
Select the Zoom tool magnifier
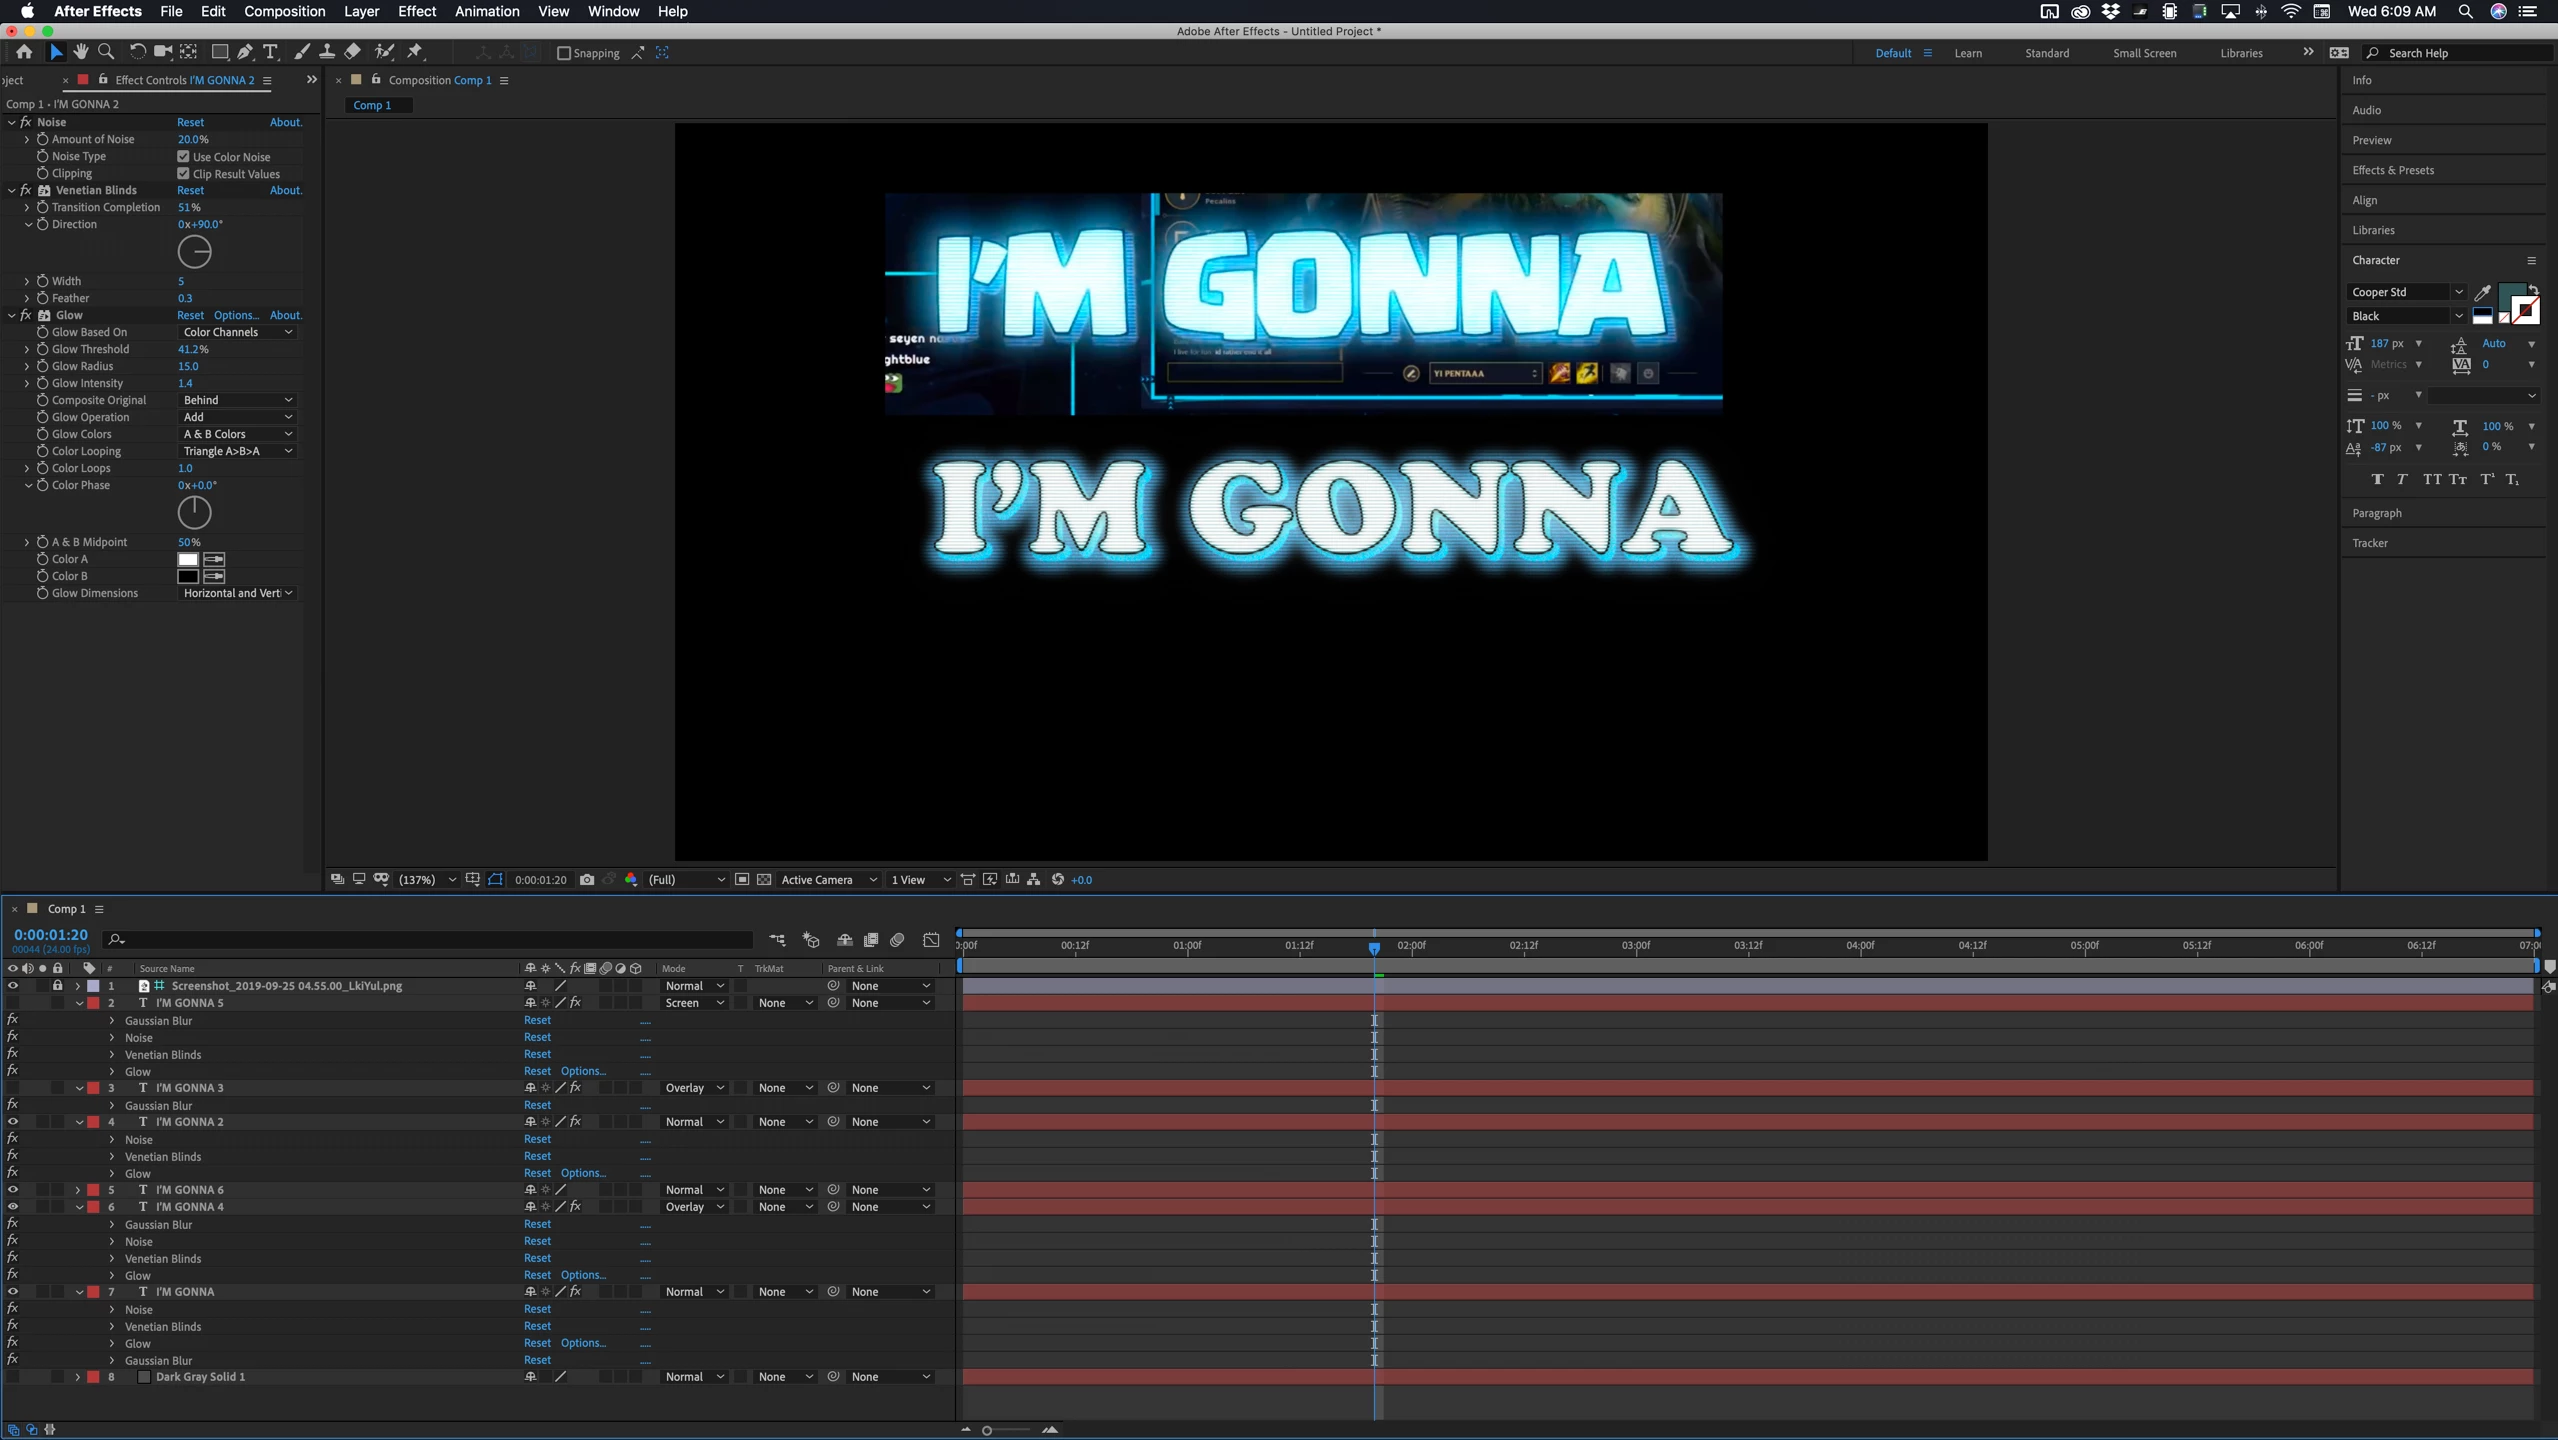(106, 52)
